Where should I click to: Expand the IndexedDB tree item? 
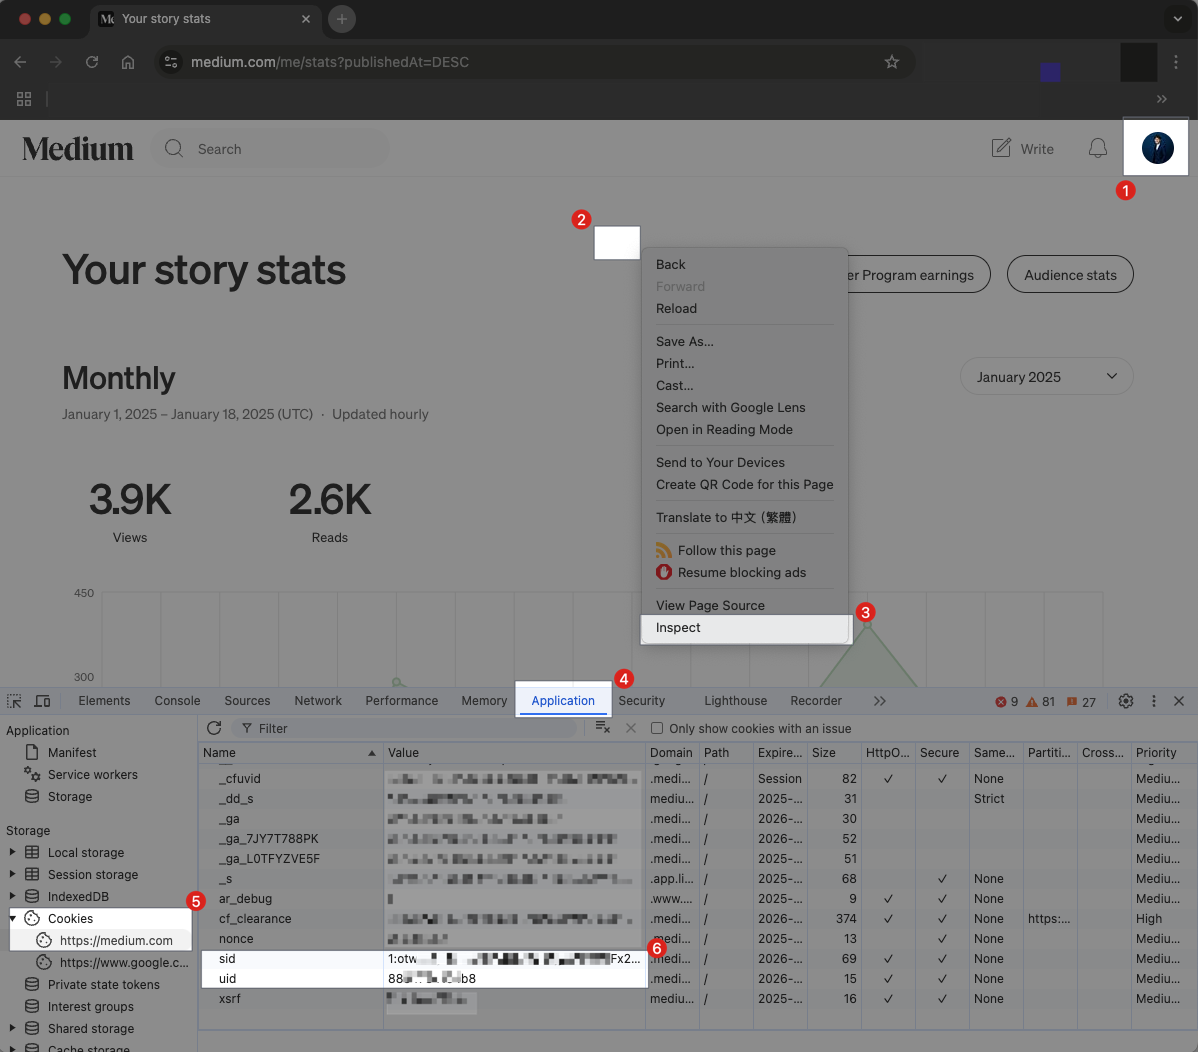(12, 896)
